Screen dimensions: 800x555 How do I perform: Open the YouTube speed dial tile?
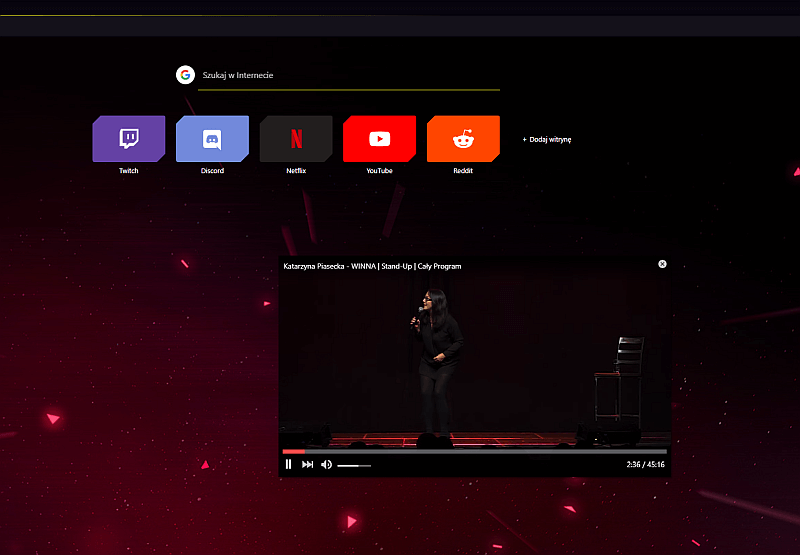tap(380, 139)
